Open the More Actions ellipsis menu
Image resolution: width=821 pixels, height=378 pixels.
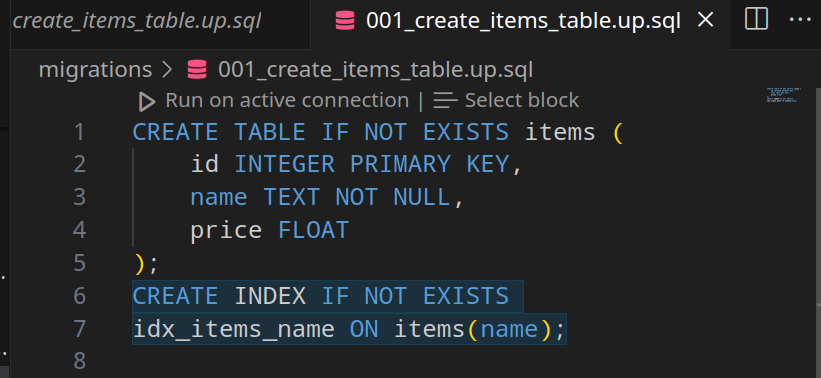pos(800,20)
